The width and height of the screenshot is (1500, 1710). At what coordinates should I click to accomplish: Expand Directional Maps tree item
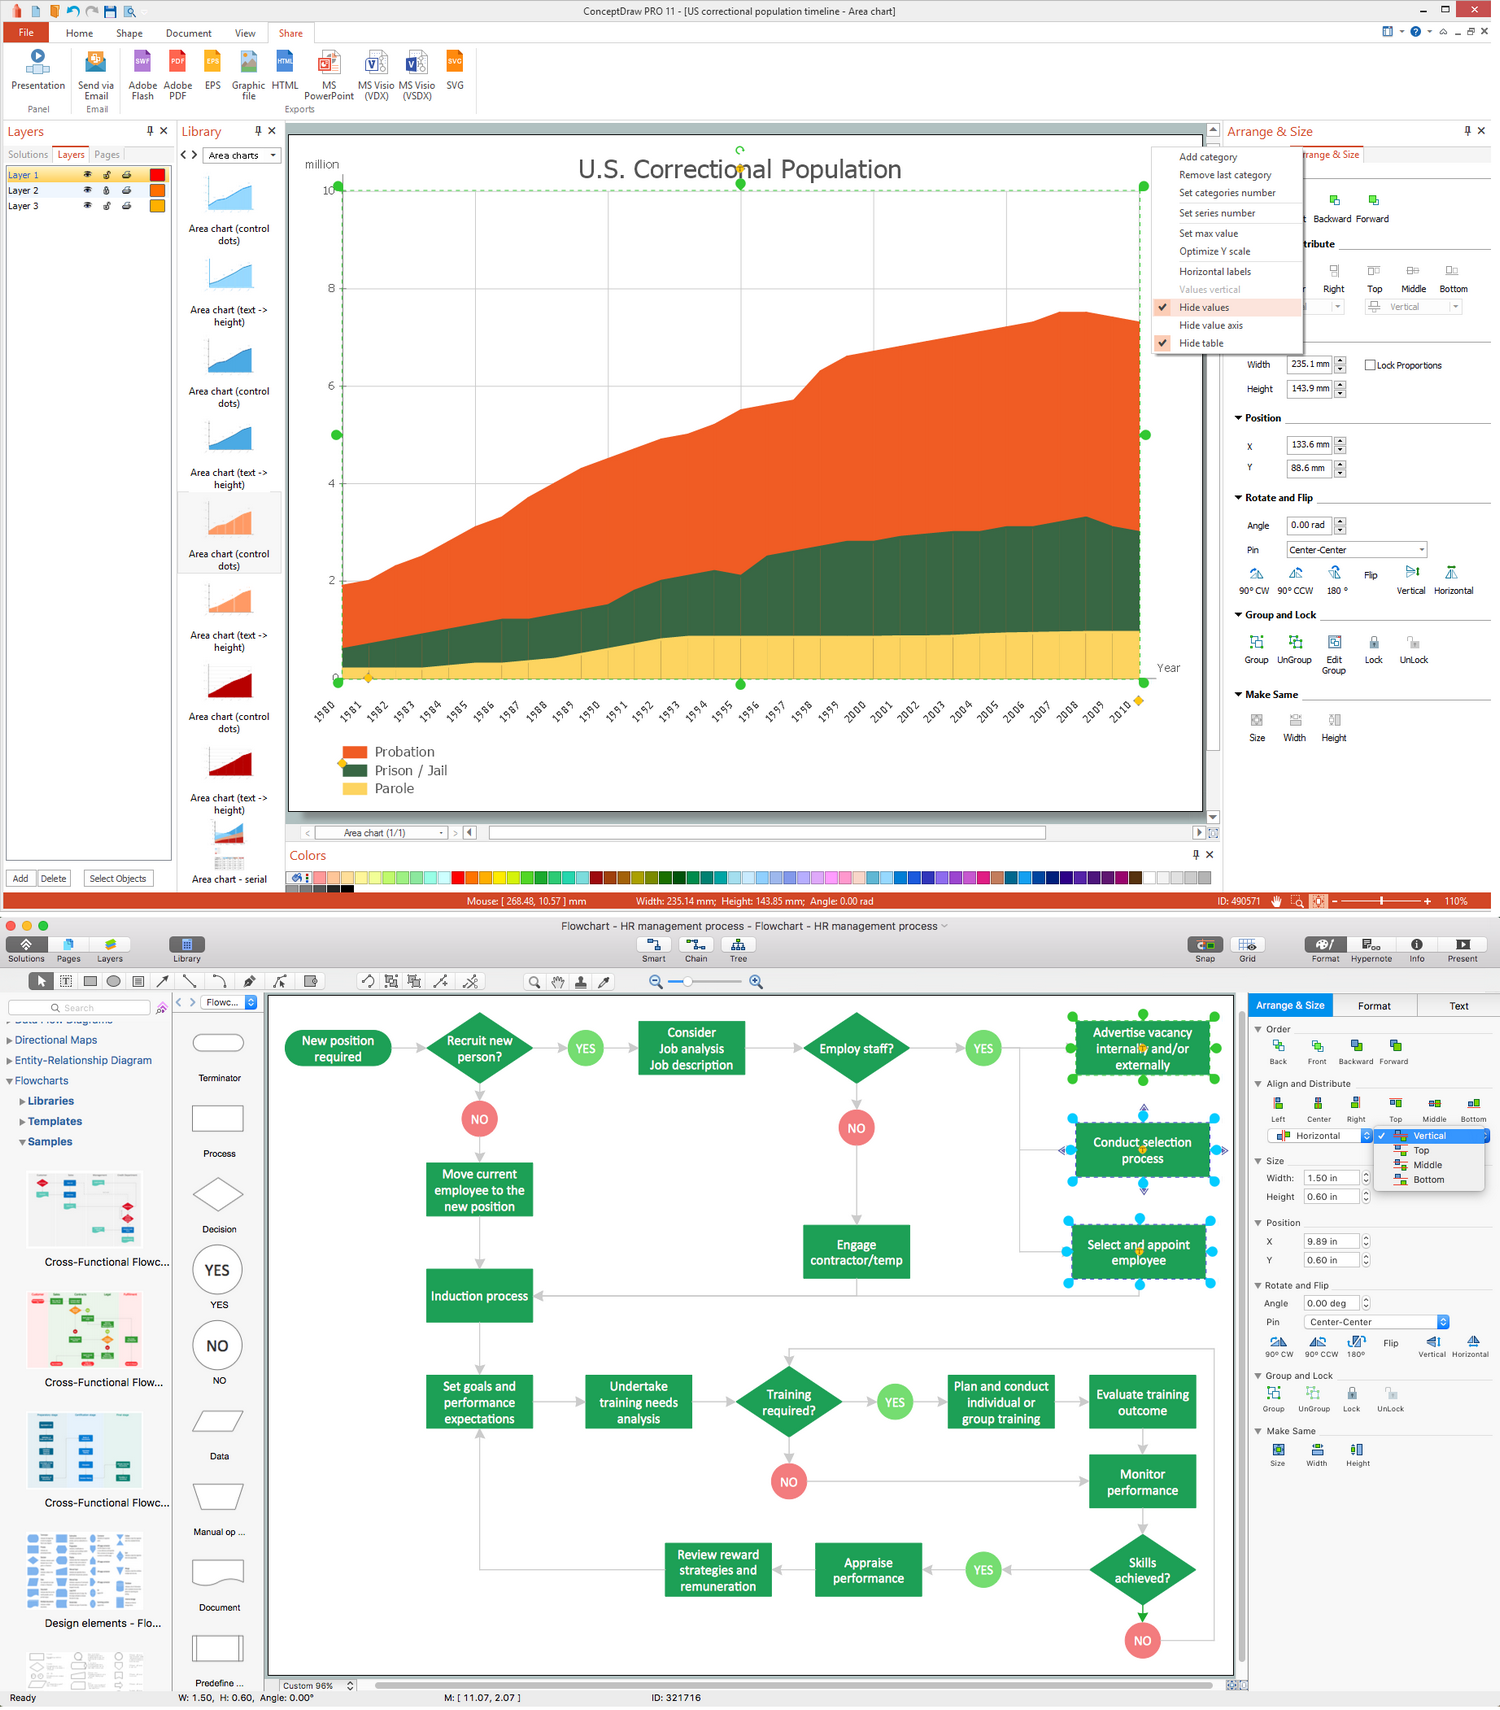tap(10, 1040)
